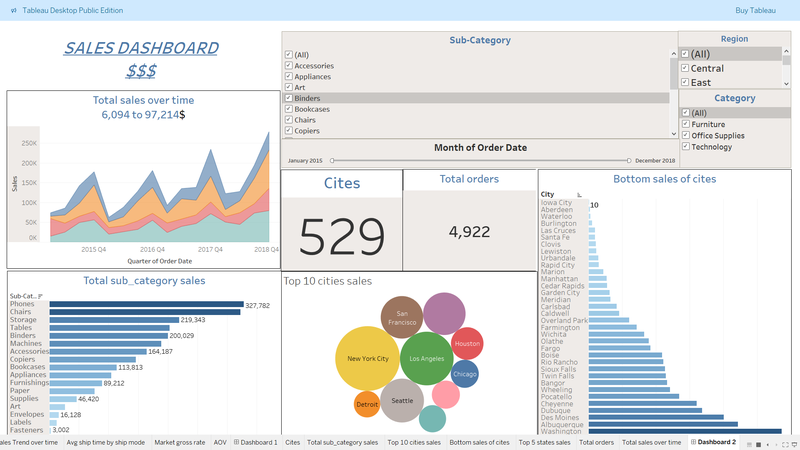This screenshot has width=800, height=450.
Task: Uncheck the Binders sub-category checkbox
Action: (x=289, y=98)
